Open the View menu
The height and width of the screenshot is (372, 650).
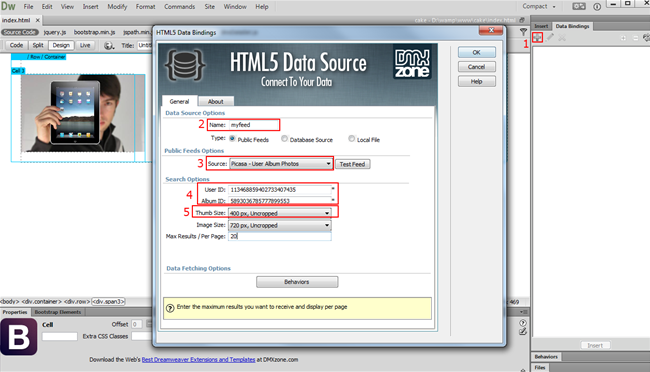click(67, 7)
